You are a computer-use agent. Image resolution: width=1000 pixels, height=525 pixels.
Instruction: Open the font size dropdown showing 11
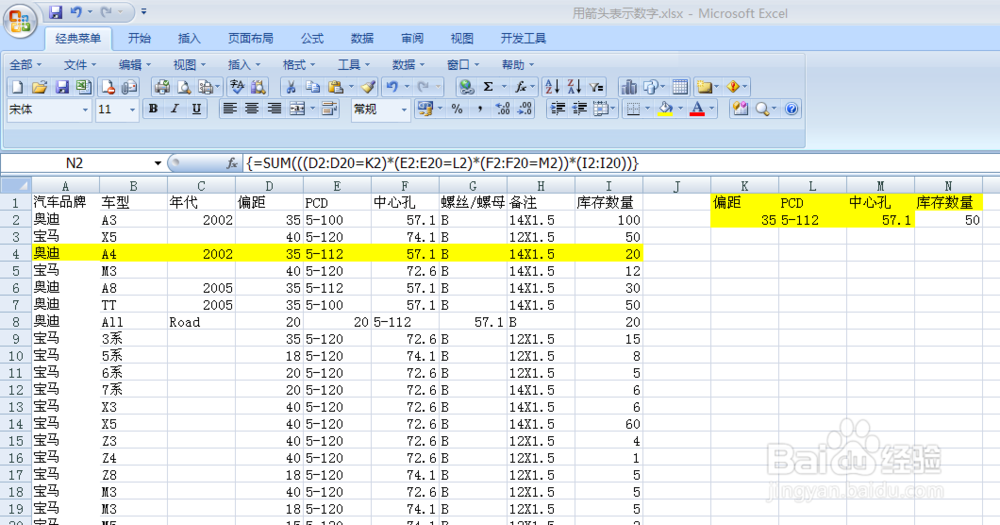coord(132,110)
